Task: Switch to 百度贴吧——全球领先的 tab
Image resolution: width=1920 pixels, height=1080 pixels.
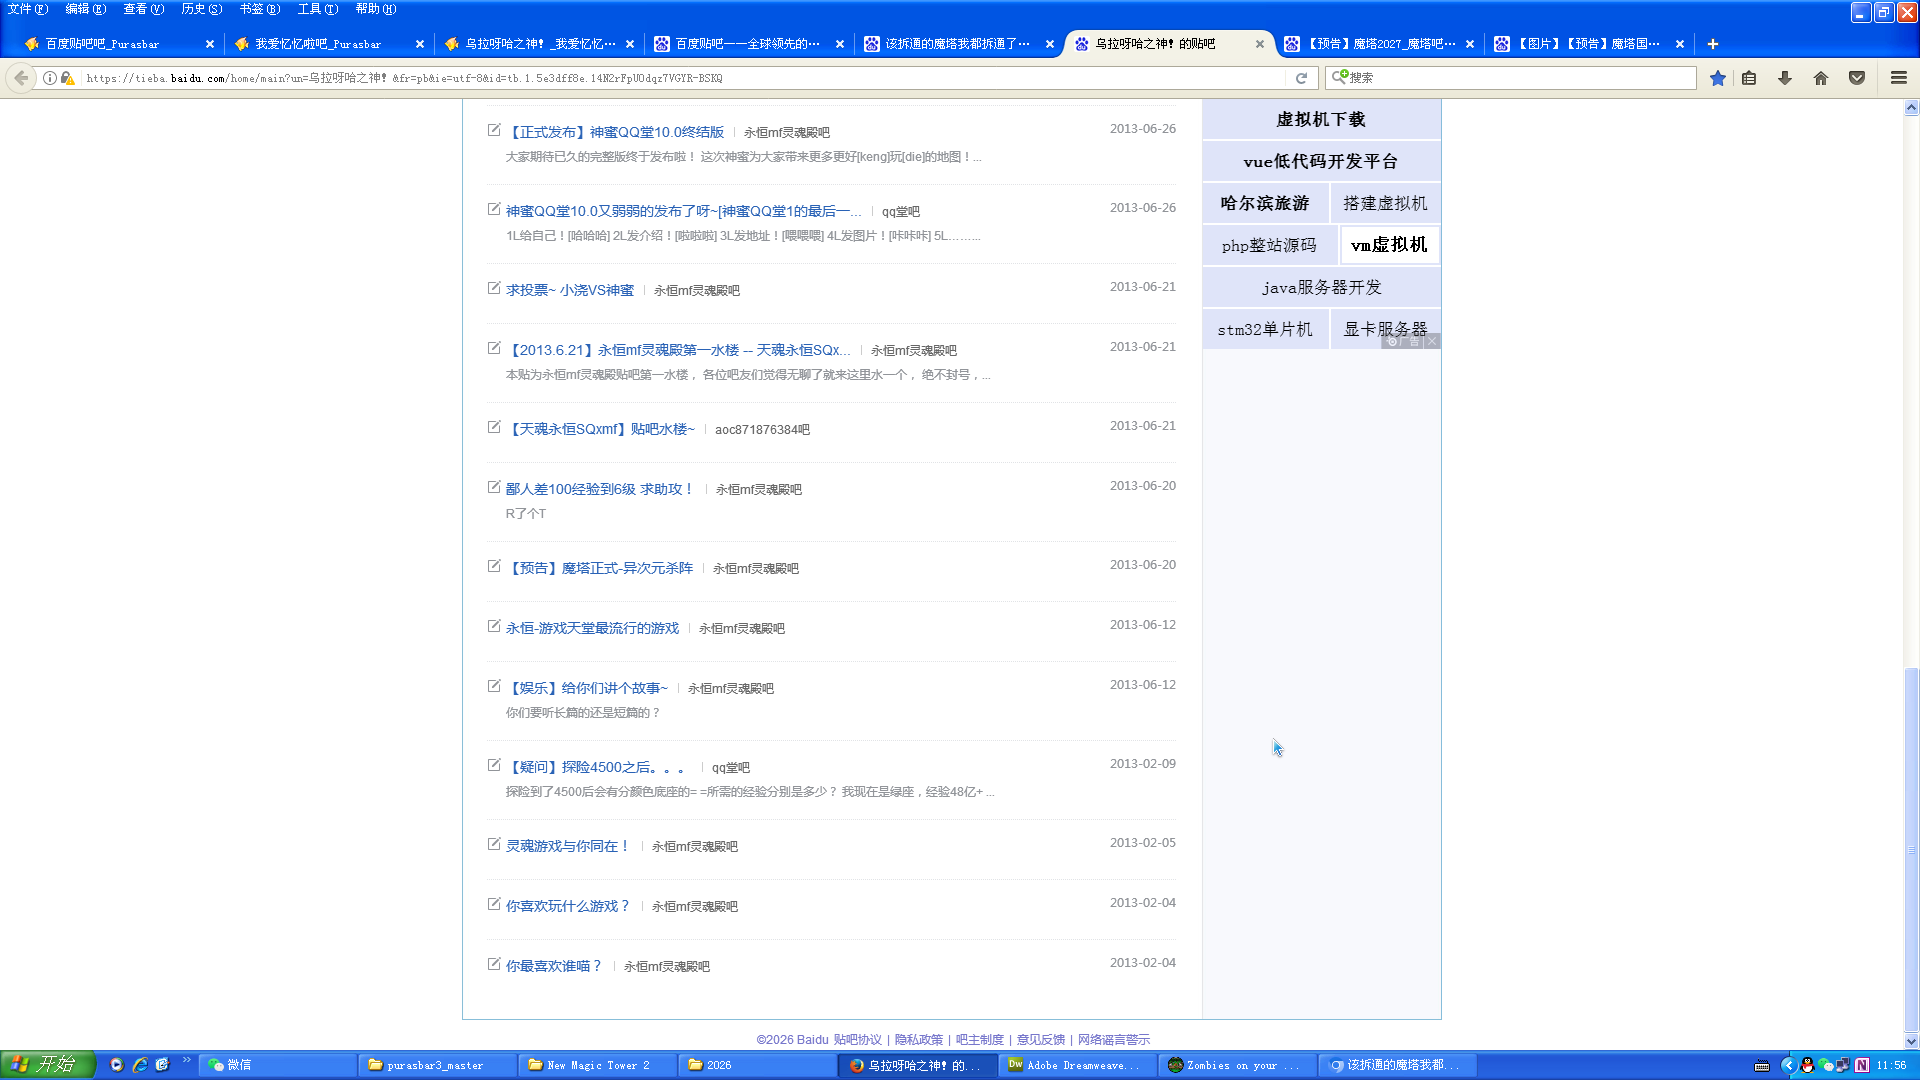Action: (746, 44)
